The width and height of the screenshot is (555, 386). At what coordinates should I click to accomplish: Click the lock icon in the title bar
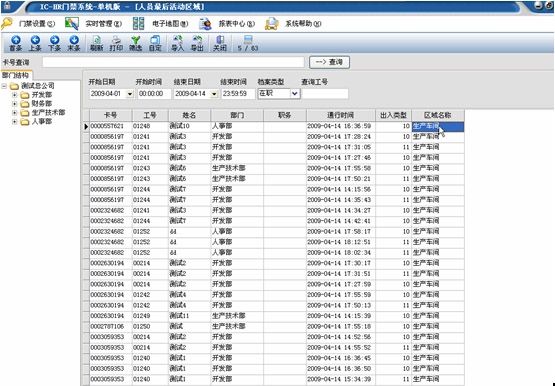coord(7,6)
